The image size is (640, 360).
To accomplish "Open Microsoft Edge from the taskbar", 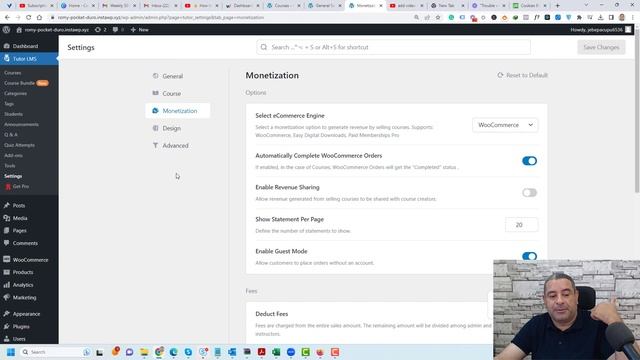I will (173, 352).
